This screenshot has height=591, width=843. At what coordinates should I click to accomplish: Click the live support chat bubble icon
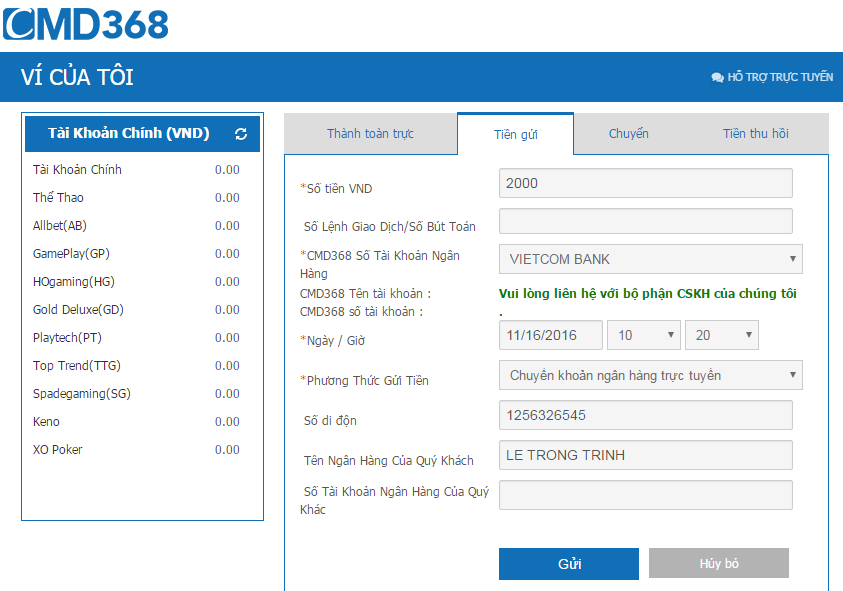(x=717, y=77)
